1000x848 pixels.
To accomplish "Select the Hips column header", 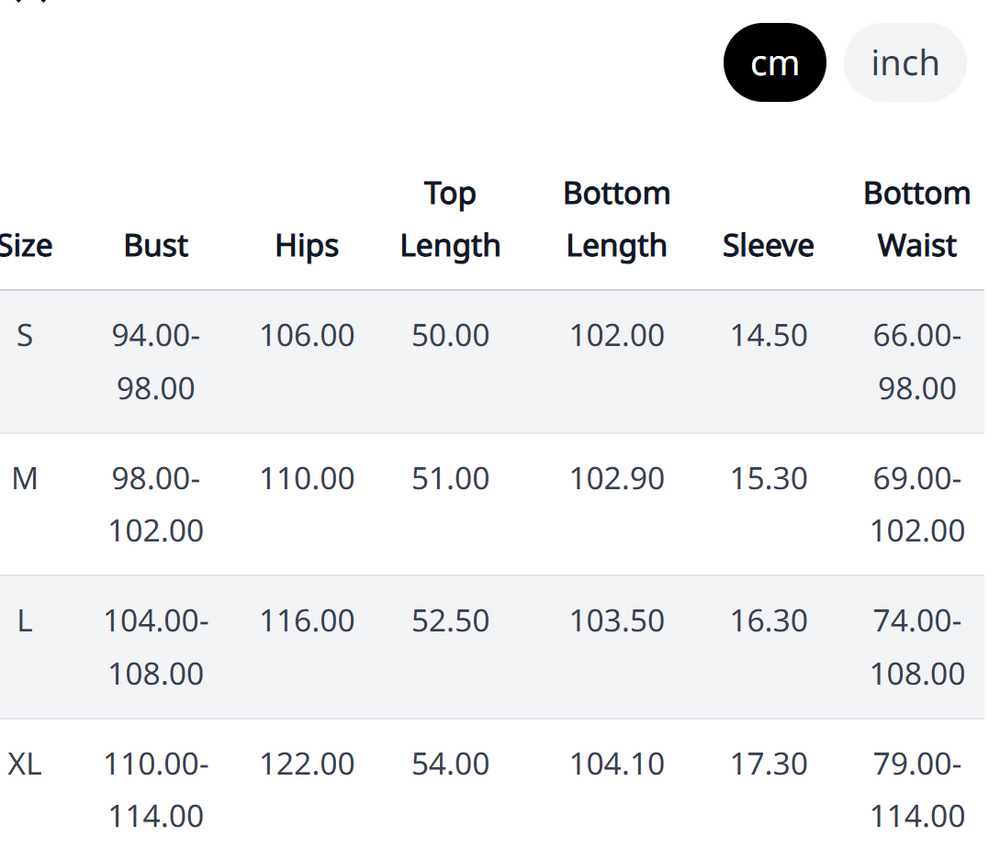I will [307, 246].
